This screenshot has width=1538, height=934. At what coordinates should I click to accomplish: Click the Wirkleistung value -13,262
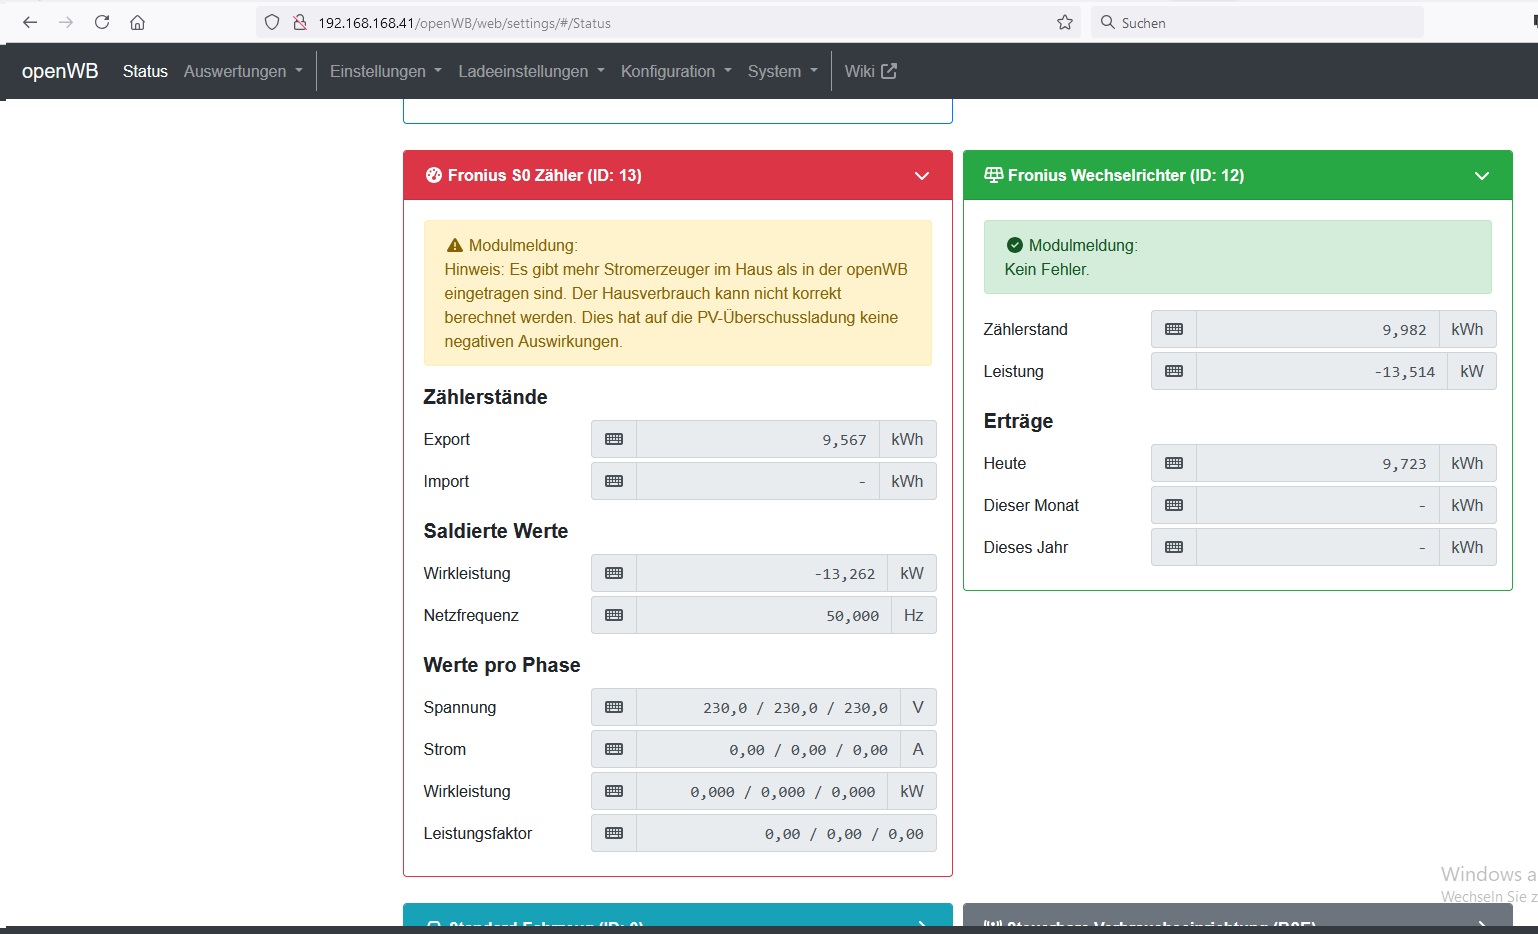click(762, 573)
